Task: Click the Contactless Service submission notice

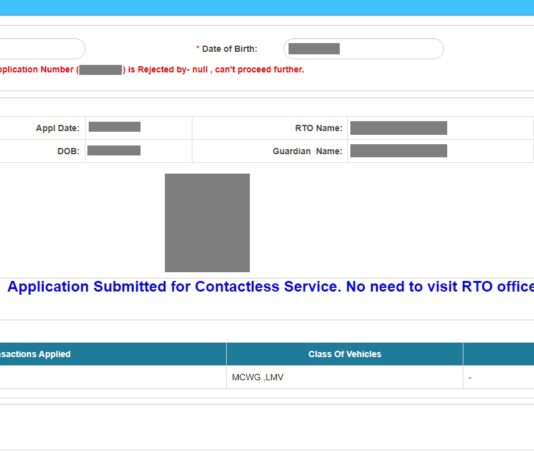Action: click(271, 287)
